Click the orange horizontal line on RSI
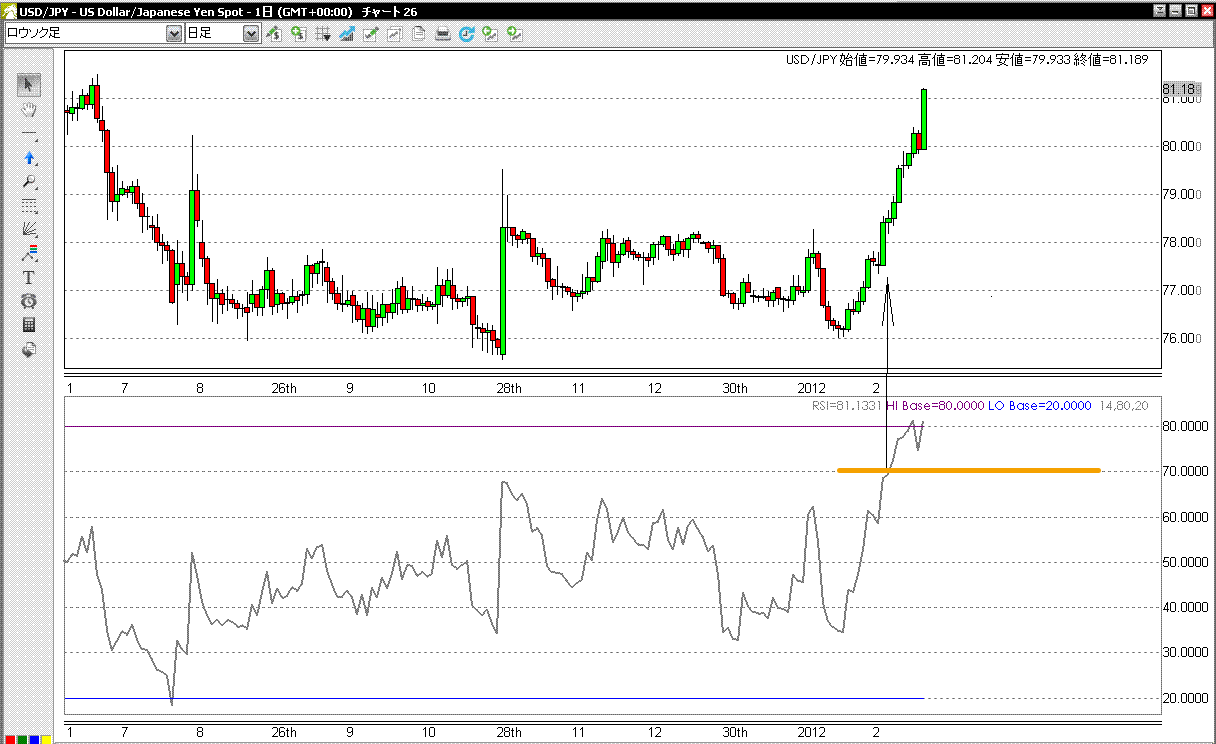Screen dimensions: 1216x744 click(968, 470)
